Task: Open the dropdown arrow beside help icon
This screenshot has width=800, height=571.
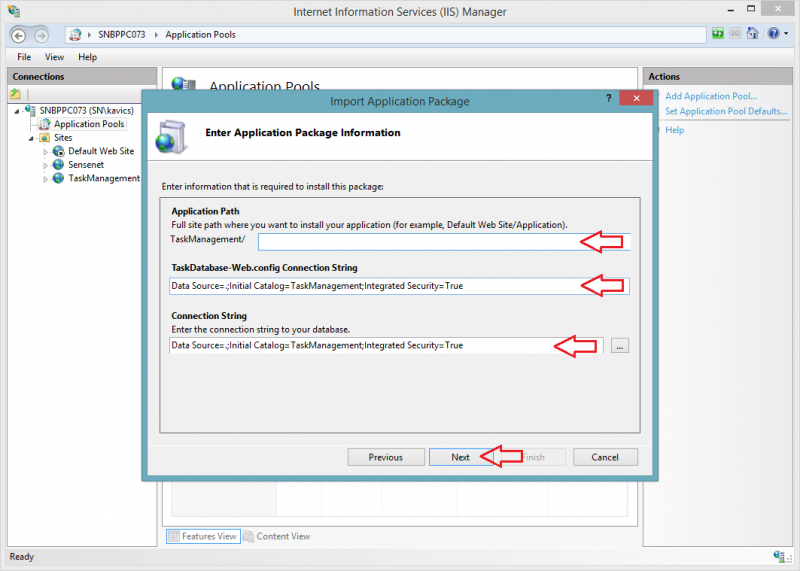Action: [786, 34]
